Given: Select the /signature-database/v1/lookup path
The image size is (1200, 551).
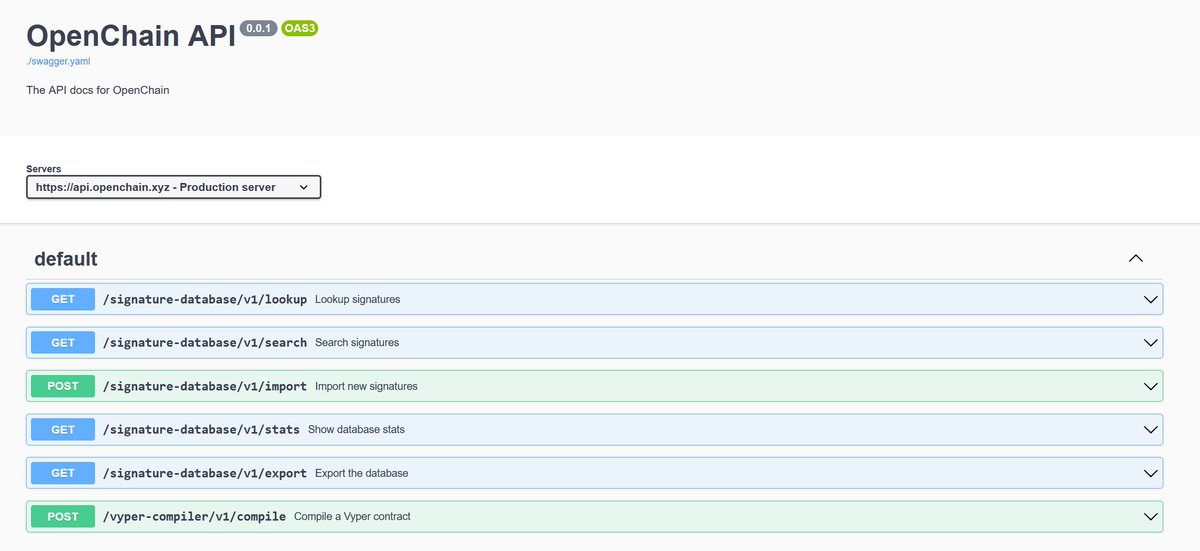Looking at the screenshot, I should point(205,299).
